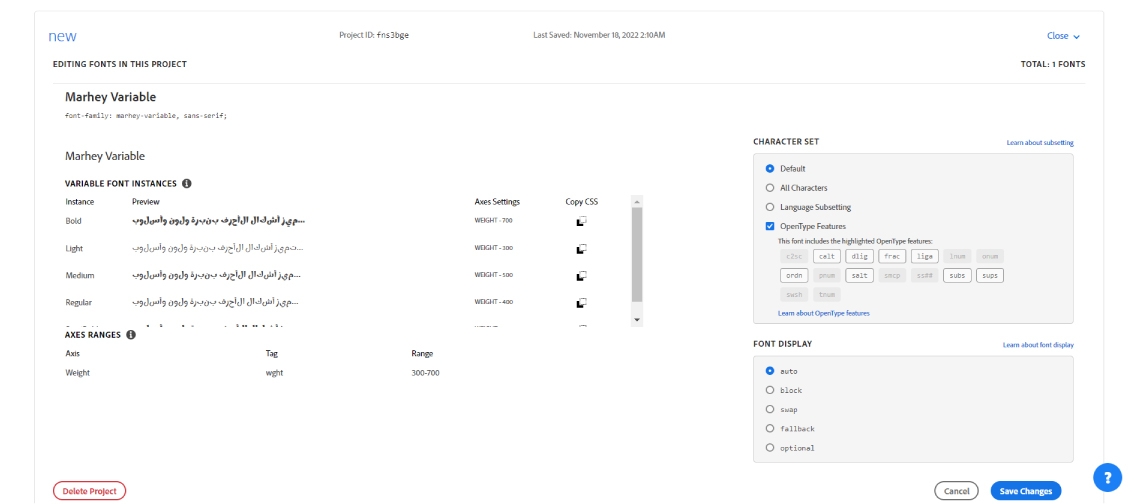The width and height of the screenshot is (1141, 504).
Task: Select block font display
Action: tap(770, 391)
